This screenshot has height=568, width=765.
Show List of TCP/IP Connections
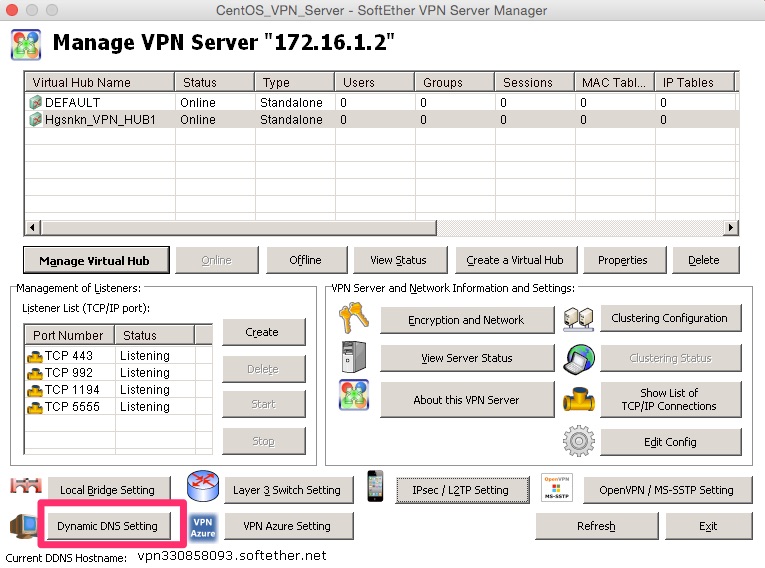(x=670, y=399)
